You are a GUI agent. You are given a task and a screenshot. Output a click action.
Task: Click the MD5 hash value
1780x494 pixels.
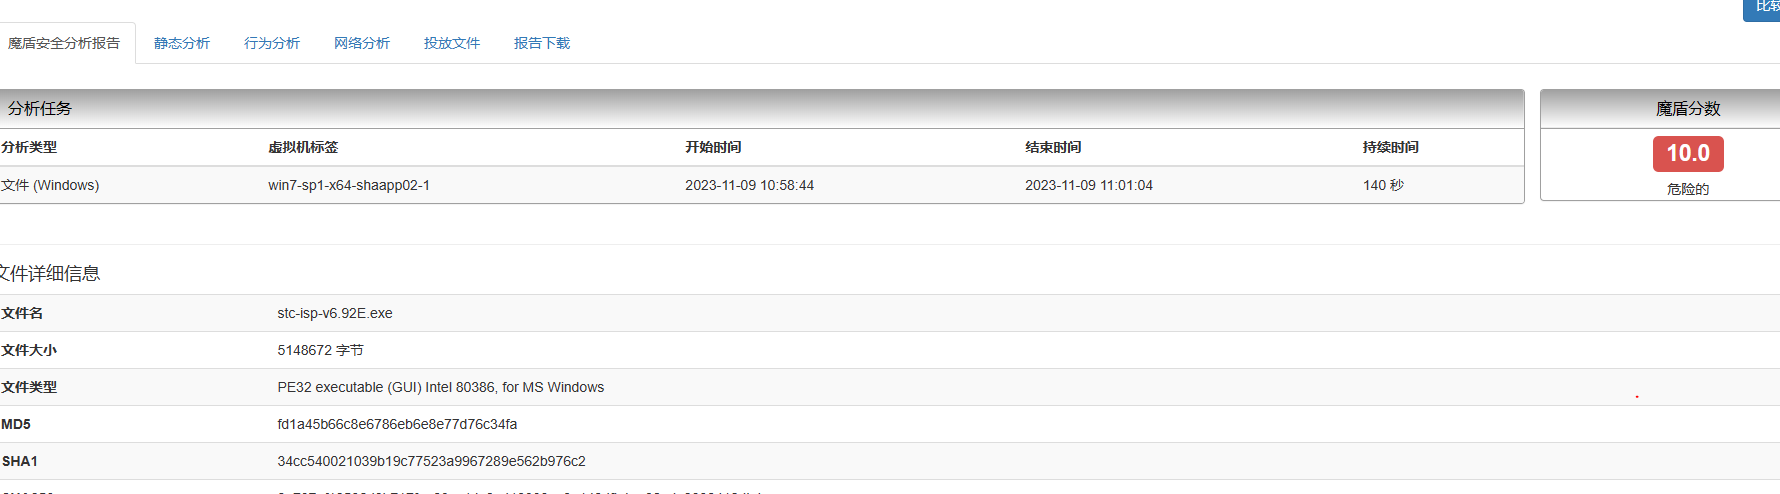pyautogui.click(x=397, y=424)
